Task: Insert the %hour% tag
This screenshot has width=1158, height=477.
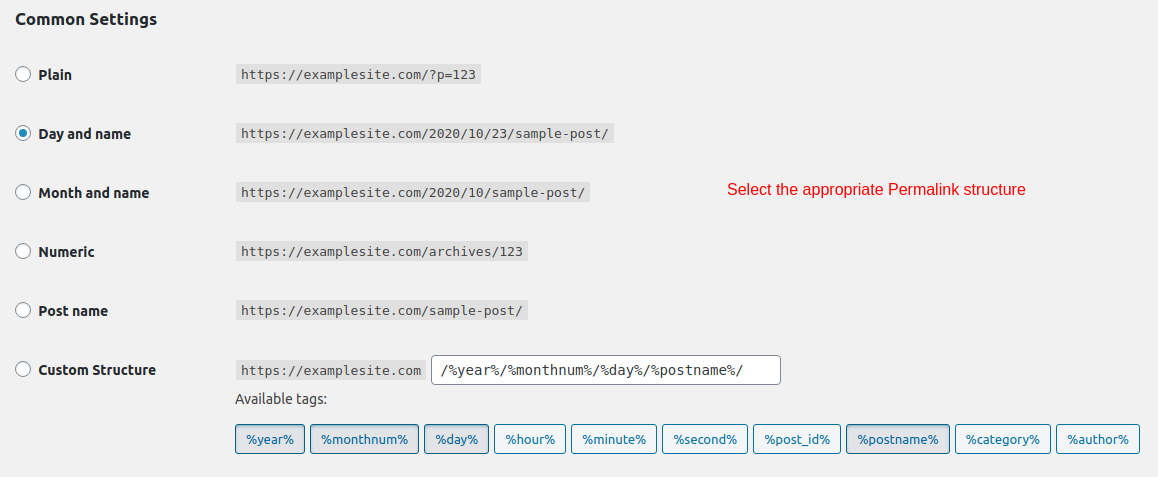Action: click(530, 439)
